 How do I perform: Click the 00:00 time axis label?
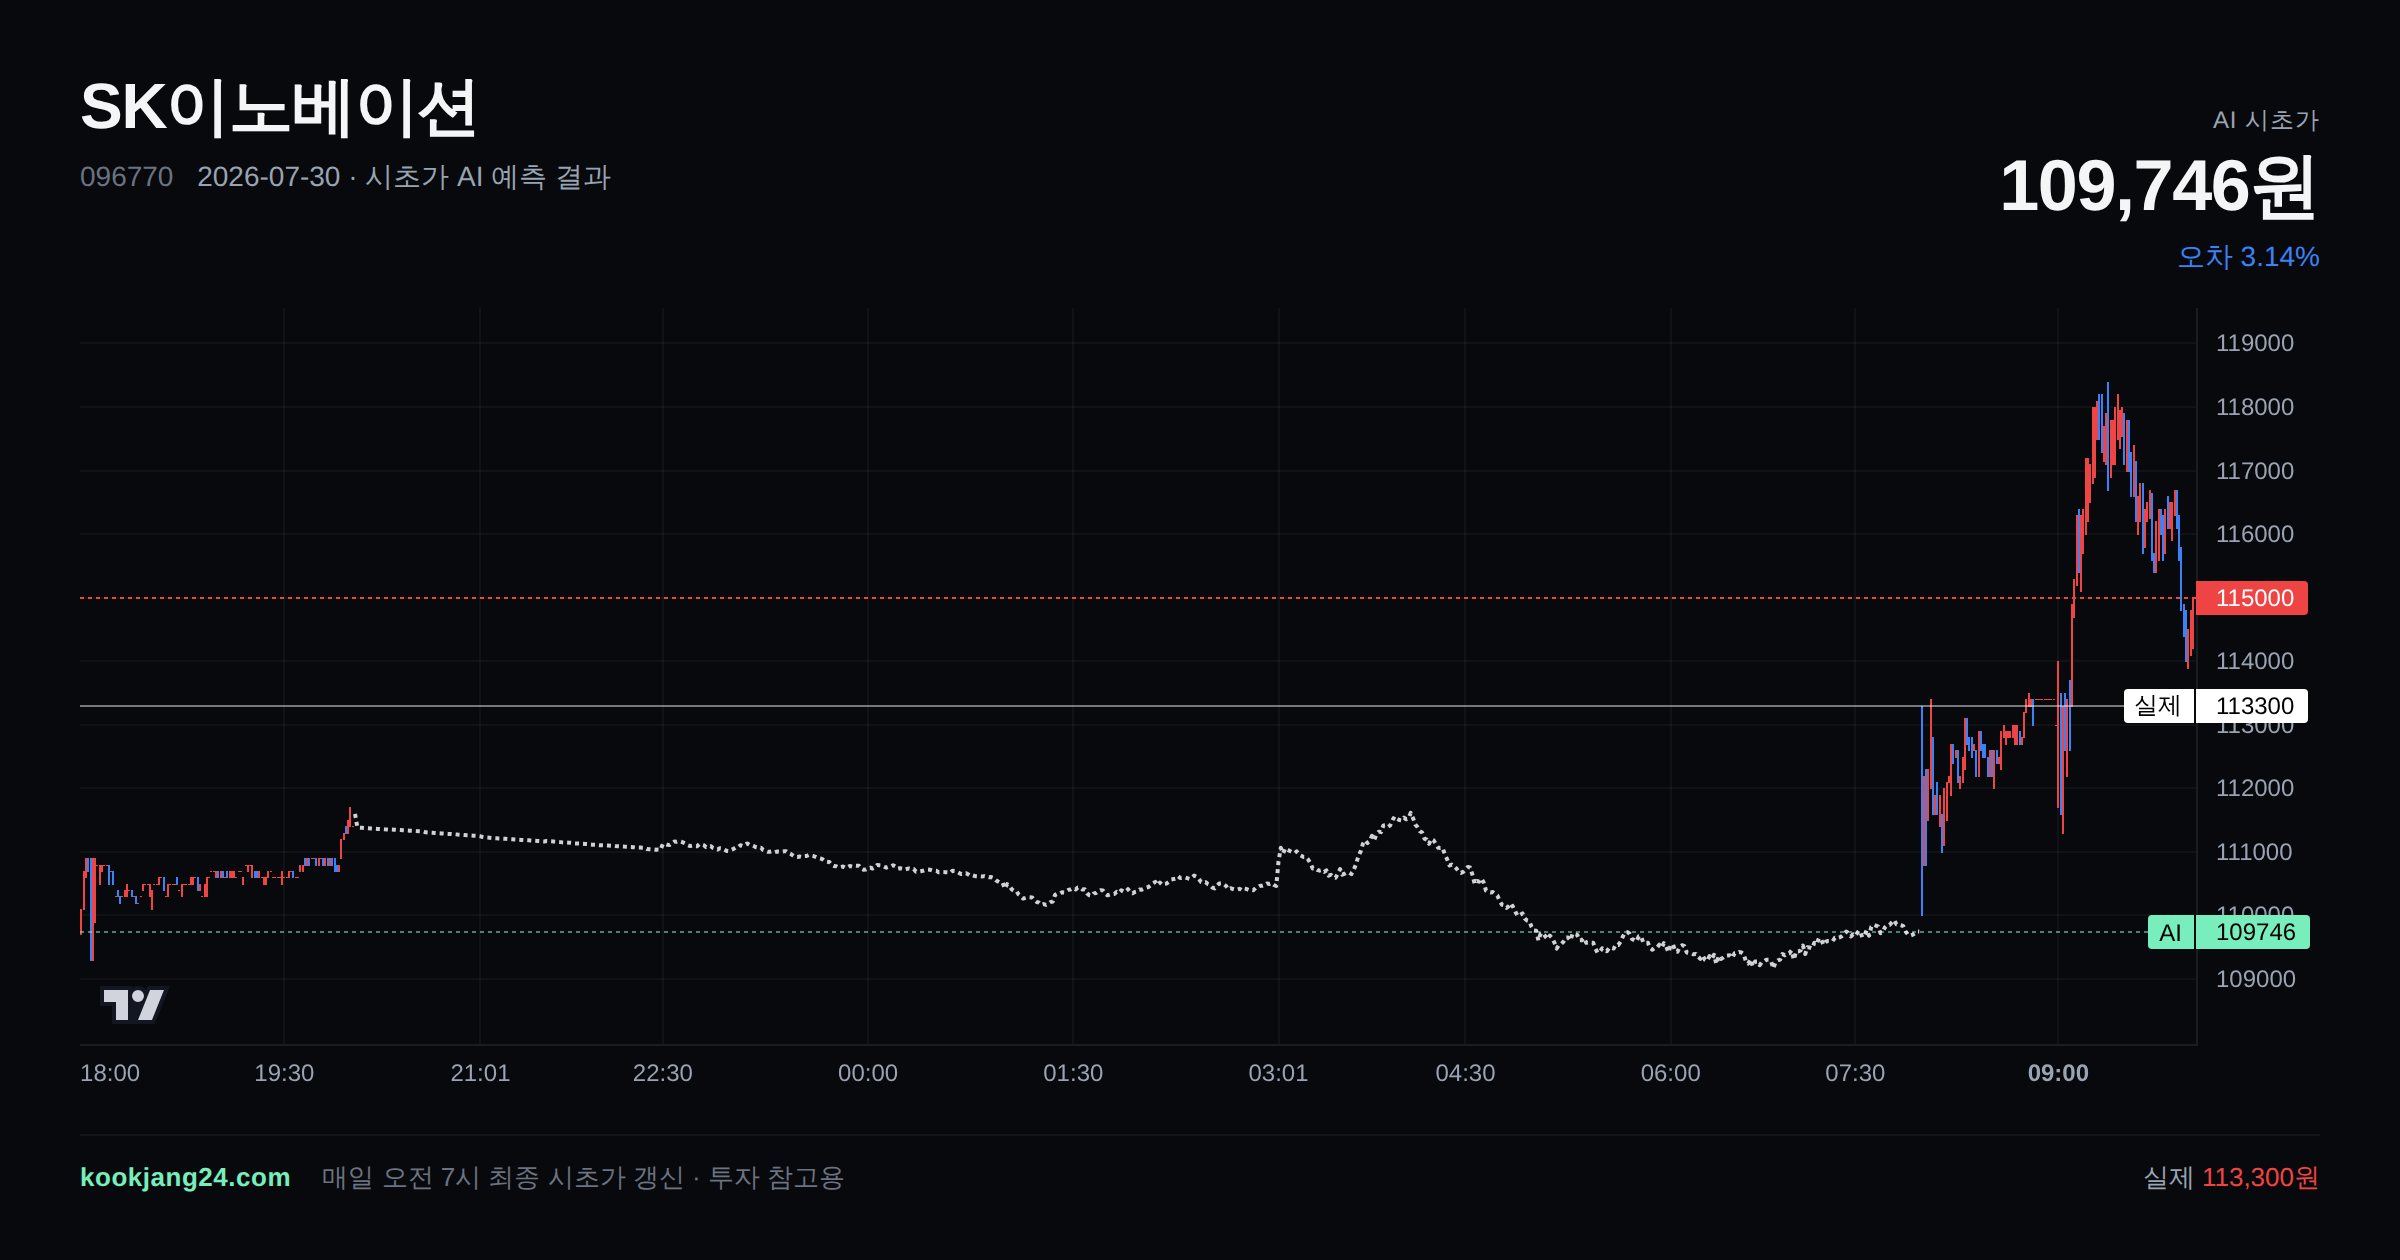pos(868,1073)
